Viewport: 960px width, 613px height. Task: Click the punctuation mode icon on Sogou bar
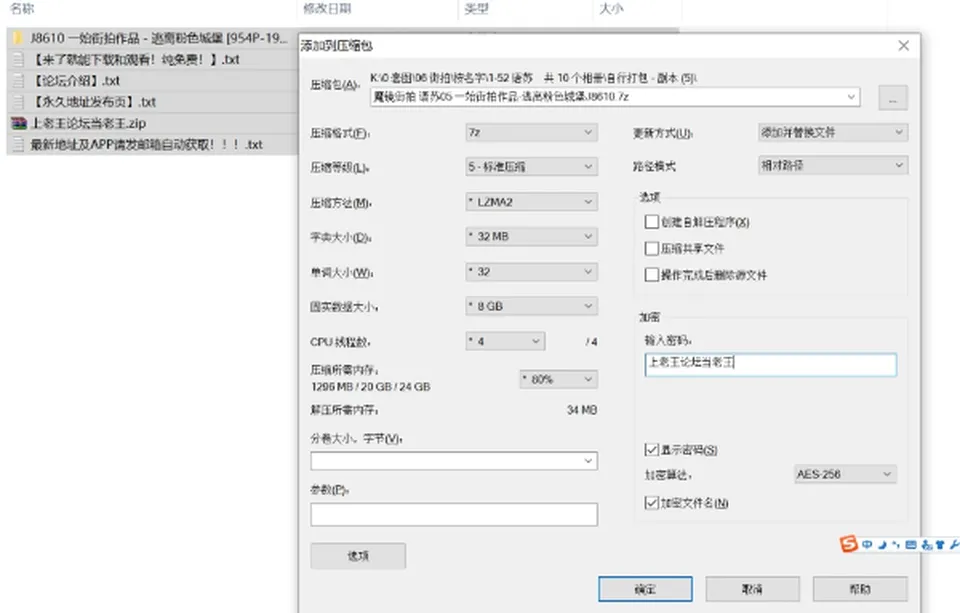pos(896,544)
